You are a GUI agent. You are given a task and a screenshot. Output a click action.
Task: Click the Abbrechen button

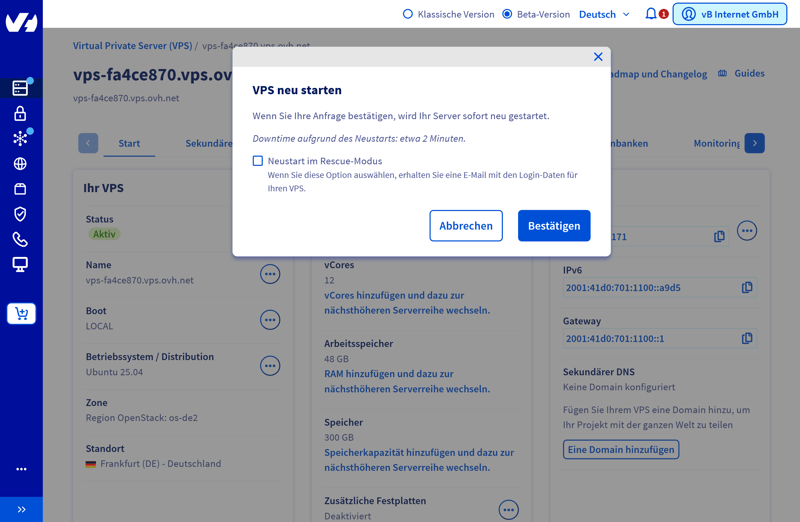pos(466,226)
